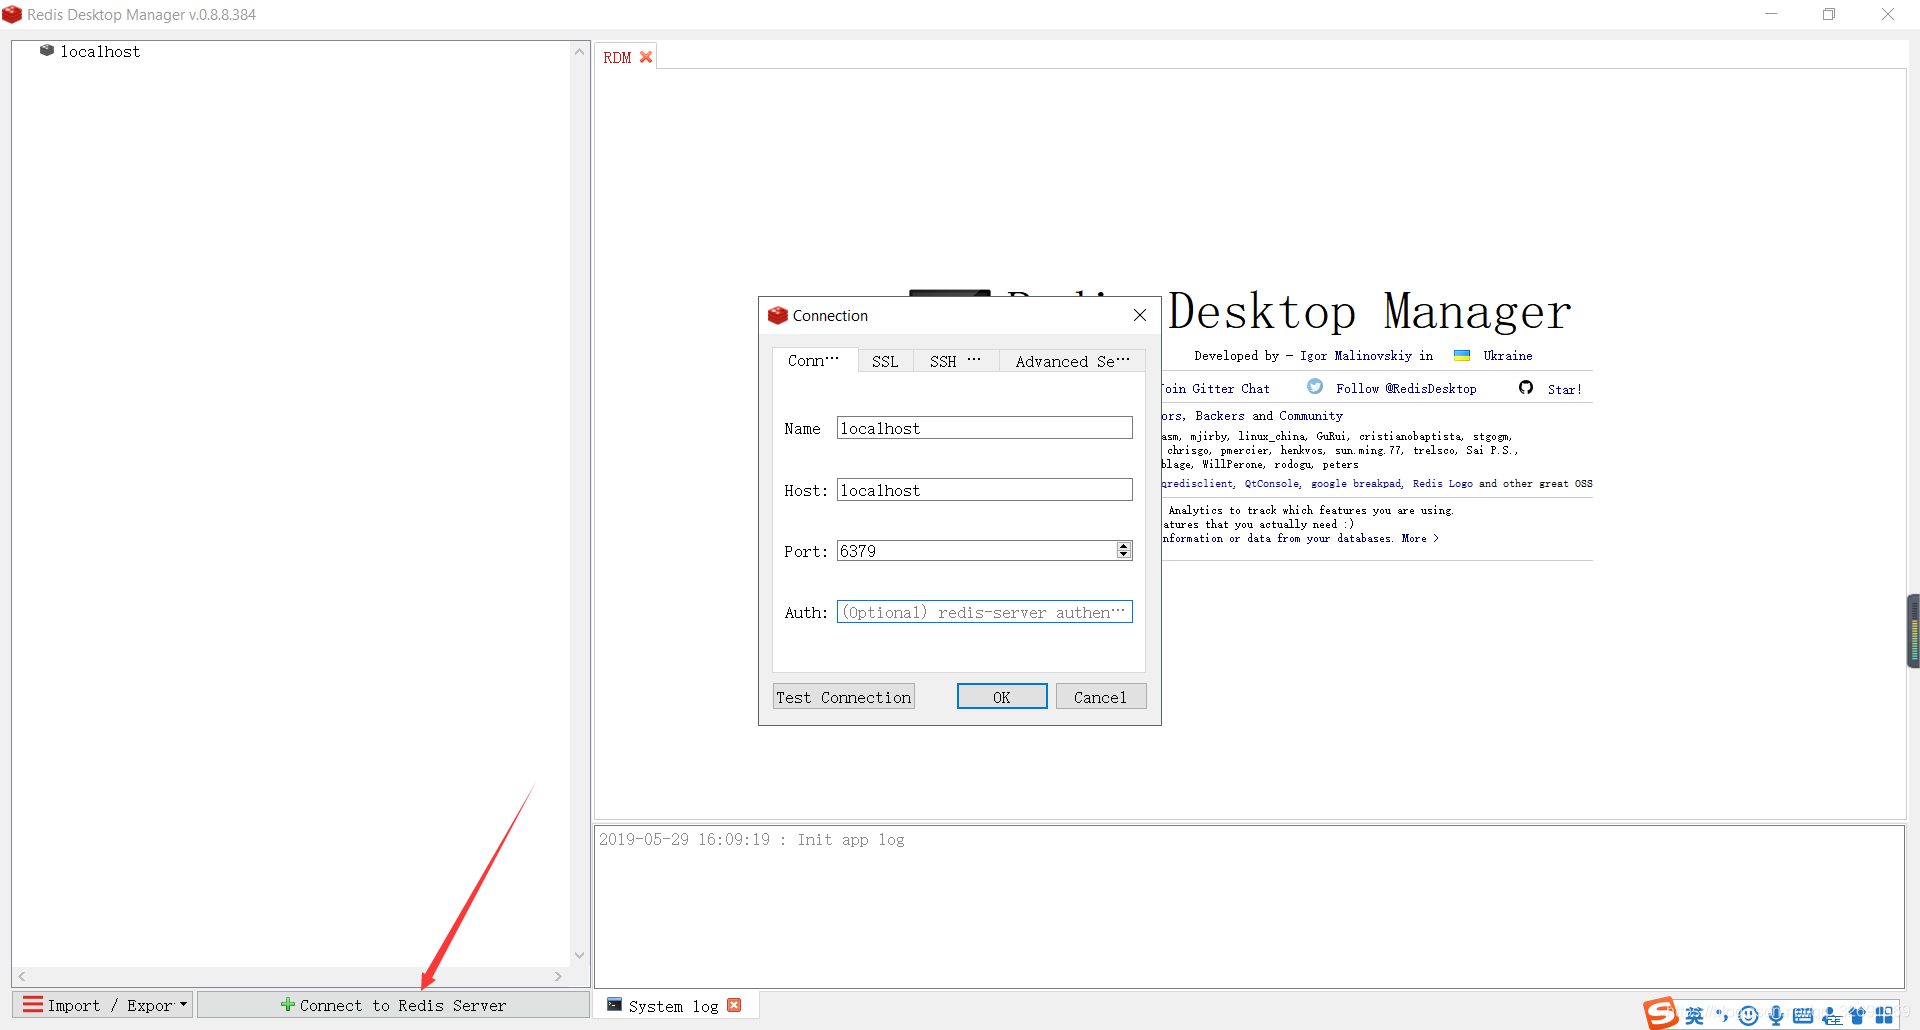Open the Redis Logo link

click(x=1442, y=483)
